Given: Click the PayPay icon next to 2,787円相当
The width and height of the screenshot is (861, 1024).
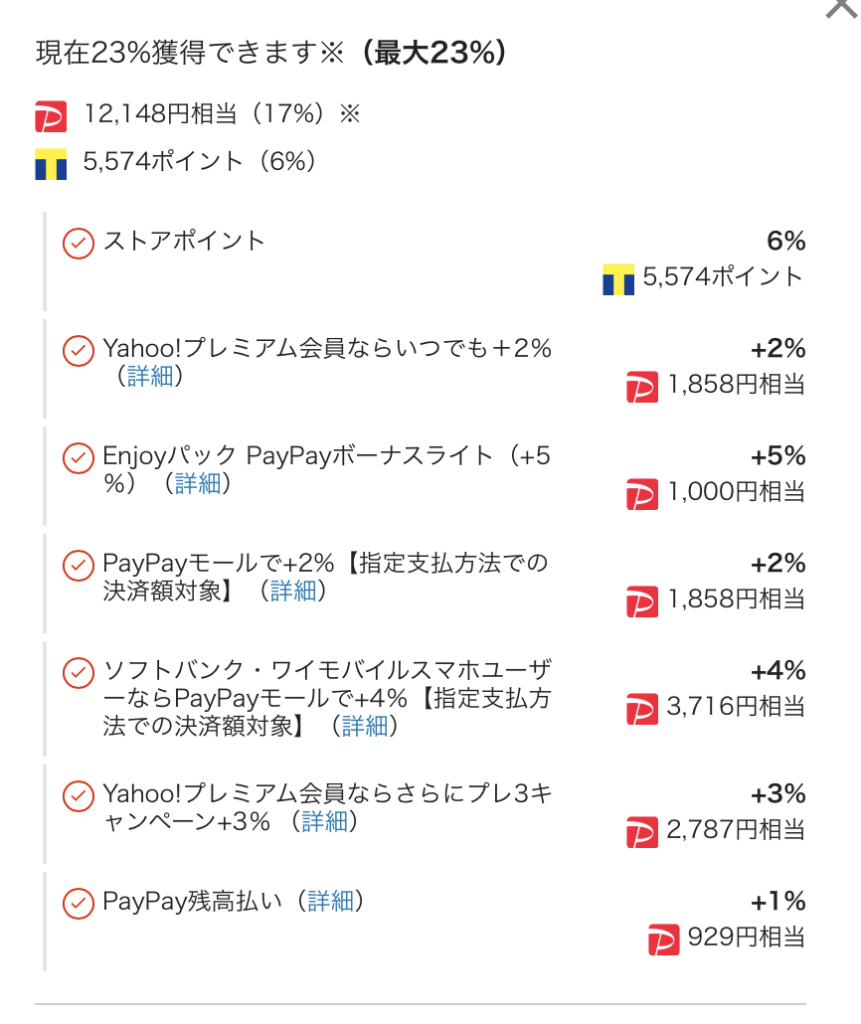Looking at the screenshot, I should (642, 832).
